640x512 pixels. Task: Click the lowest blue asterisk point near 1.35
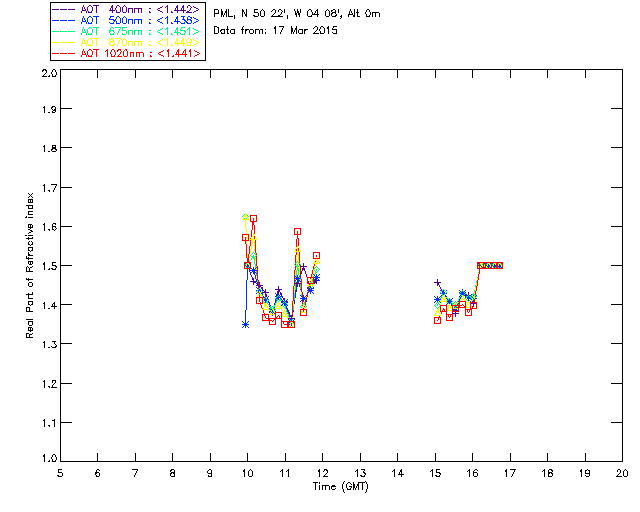pyautogui.click(x=245, y=325)
